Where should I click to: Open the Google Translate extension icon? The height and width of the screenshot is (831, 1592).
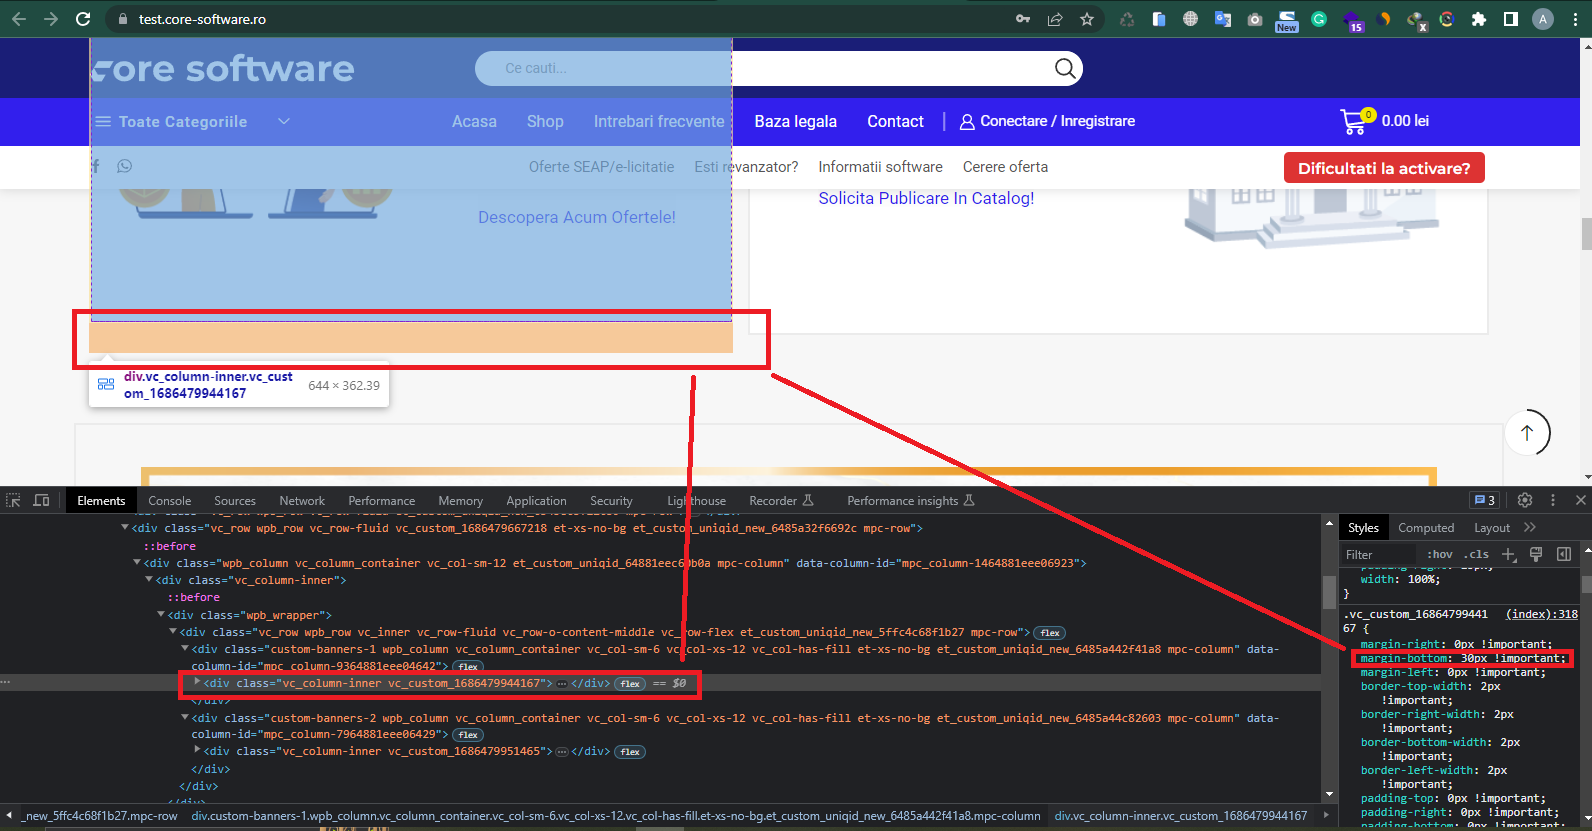click(1223, 19)
